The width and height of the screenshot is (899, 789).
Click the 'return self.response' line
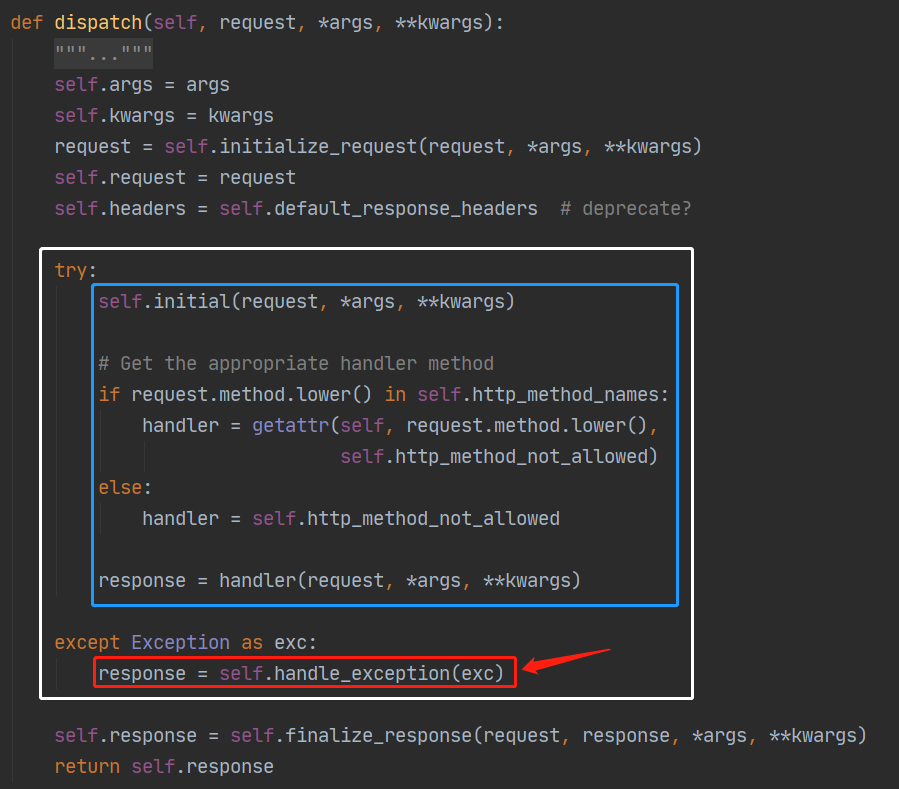(x=164, y=767)
